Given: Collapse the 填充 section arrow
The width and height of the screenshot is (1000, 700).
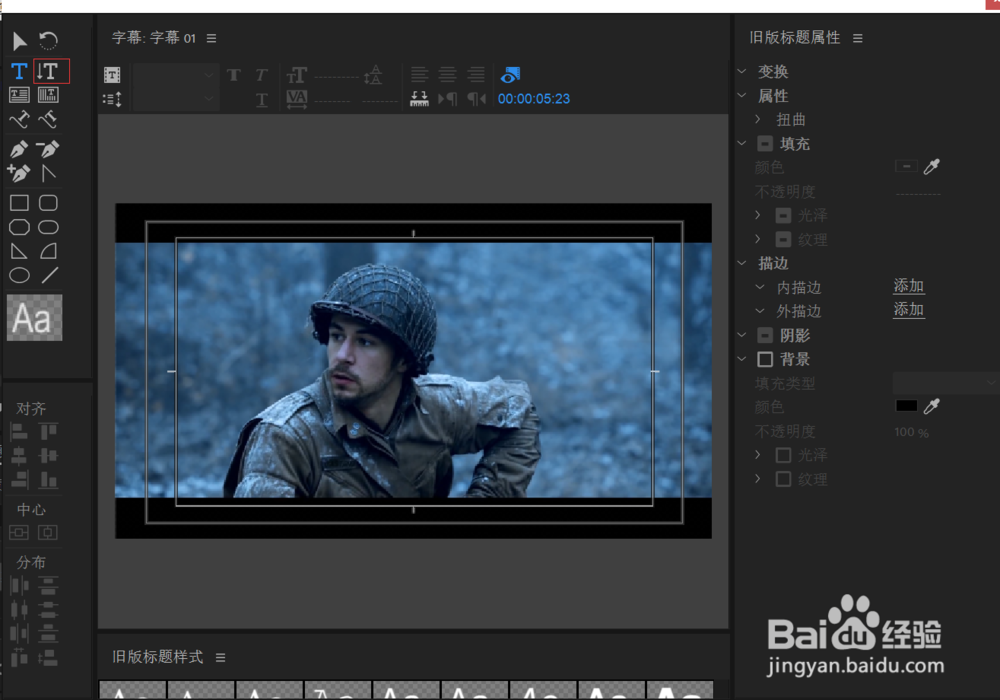Looking at the screenshot, I should [742, 143].
